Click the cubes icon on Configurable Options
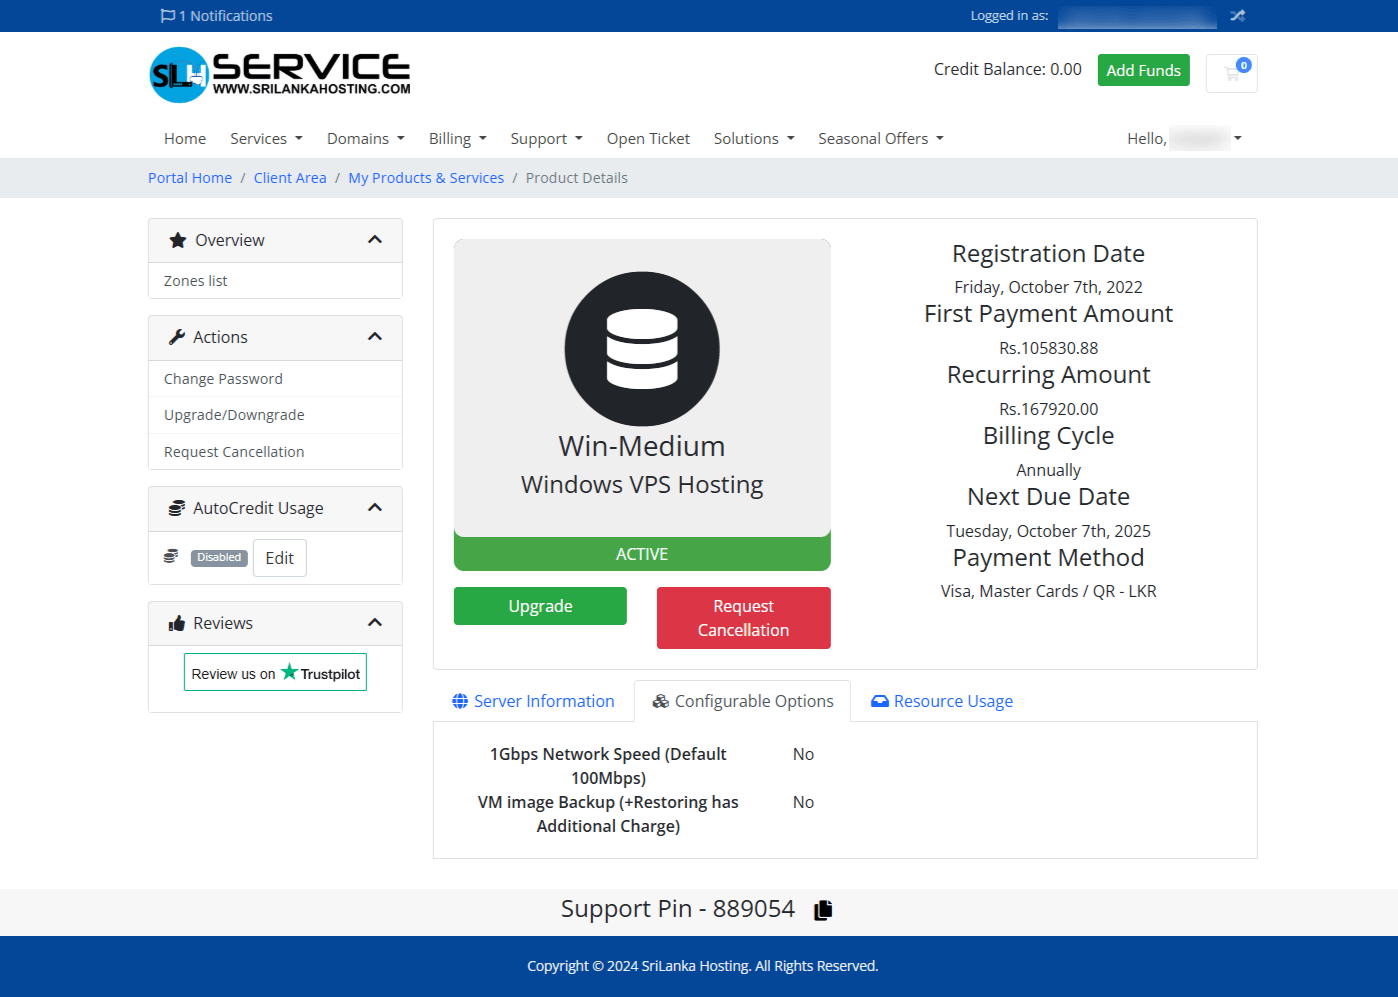This screenshot has height=997, width=1398. click(661, 701)
